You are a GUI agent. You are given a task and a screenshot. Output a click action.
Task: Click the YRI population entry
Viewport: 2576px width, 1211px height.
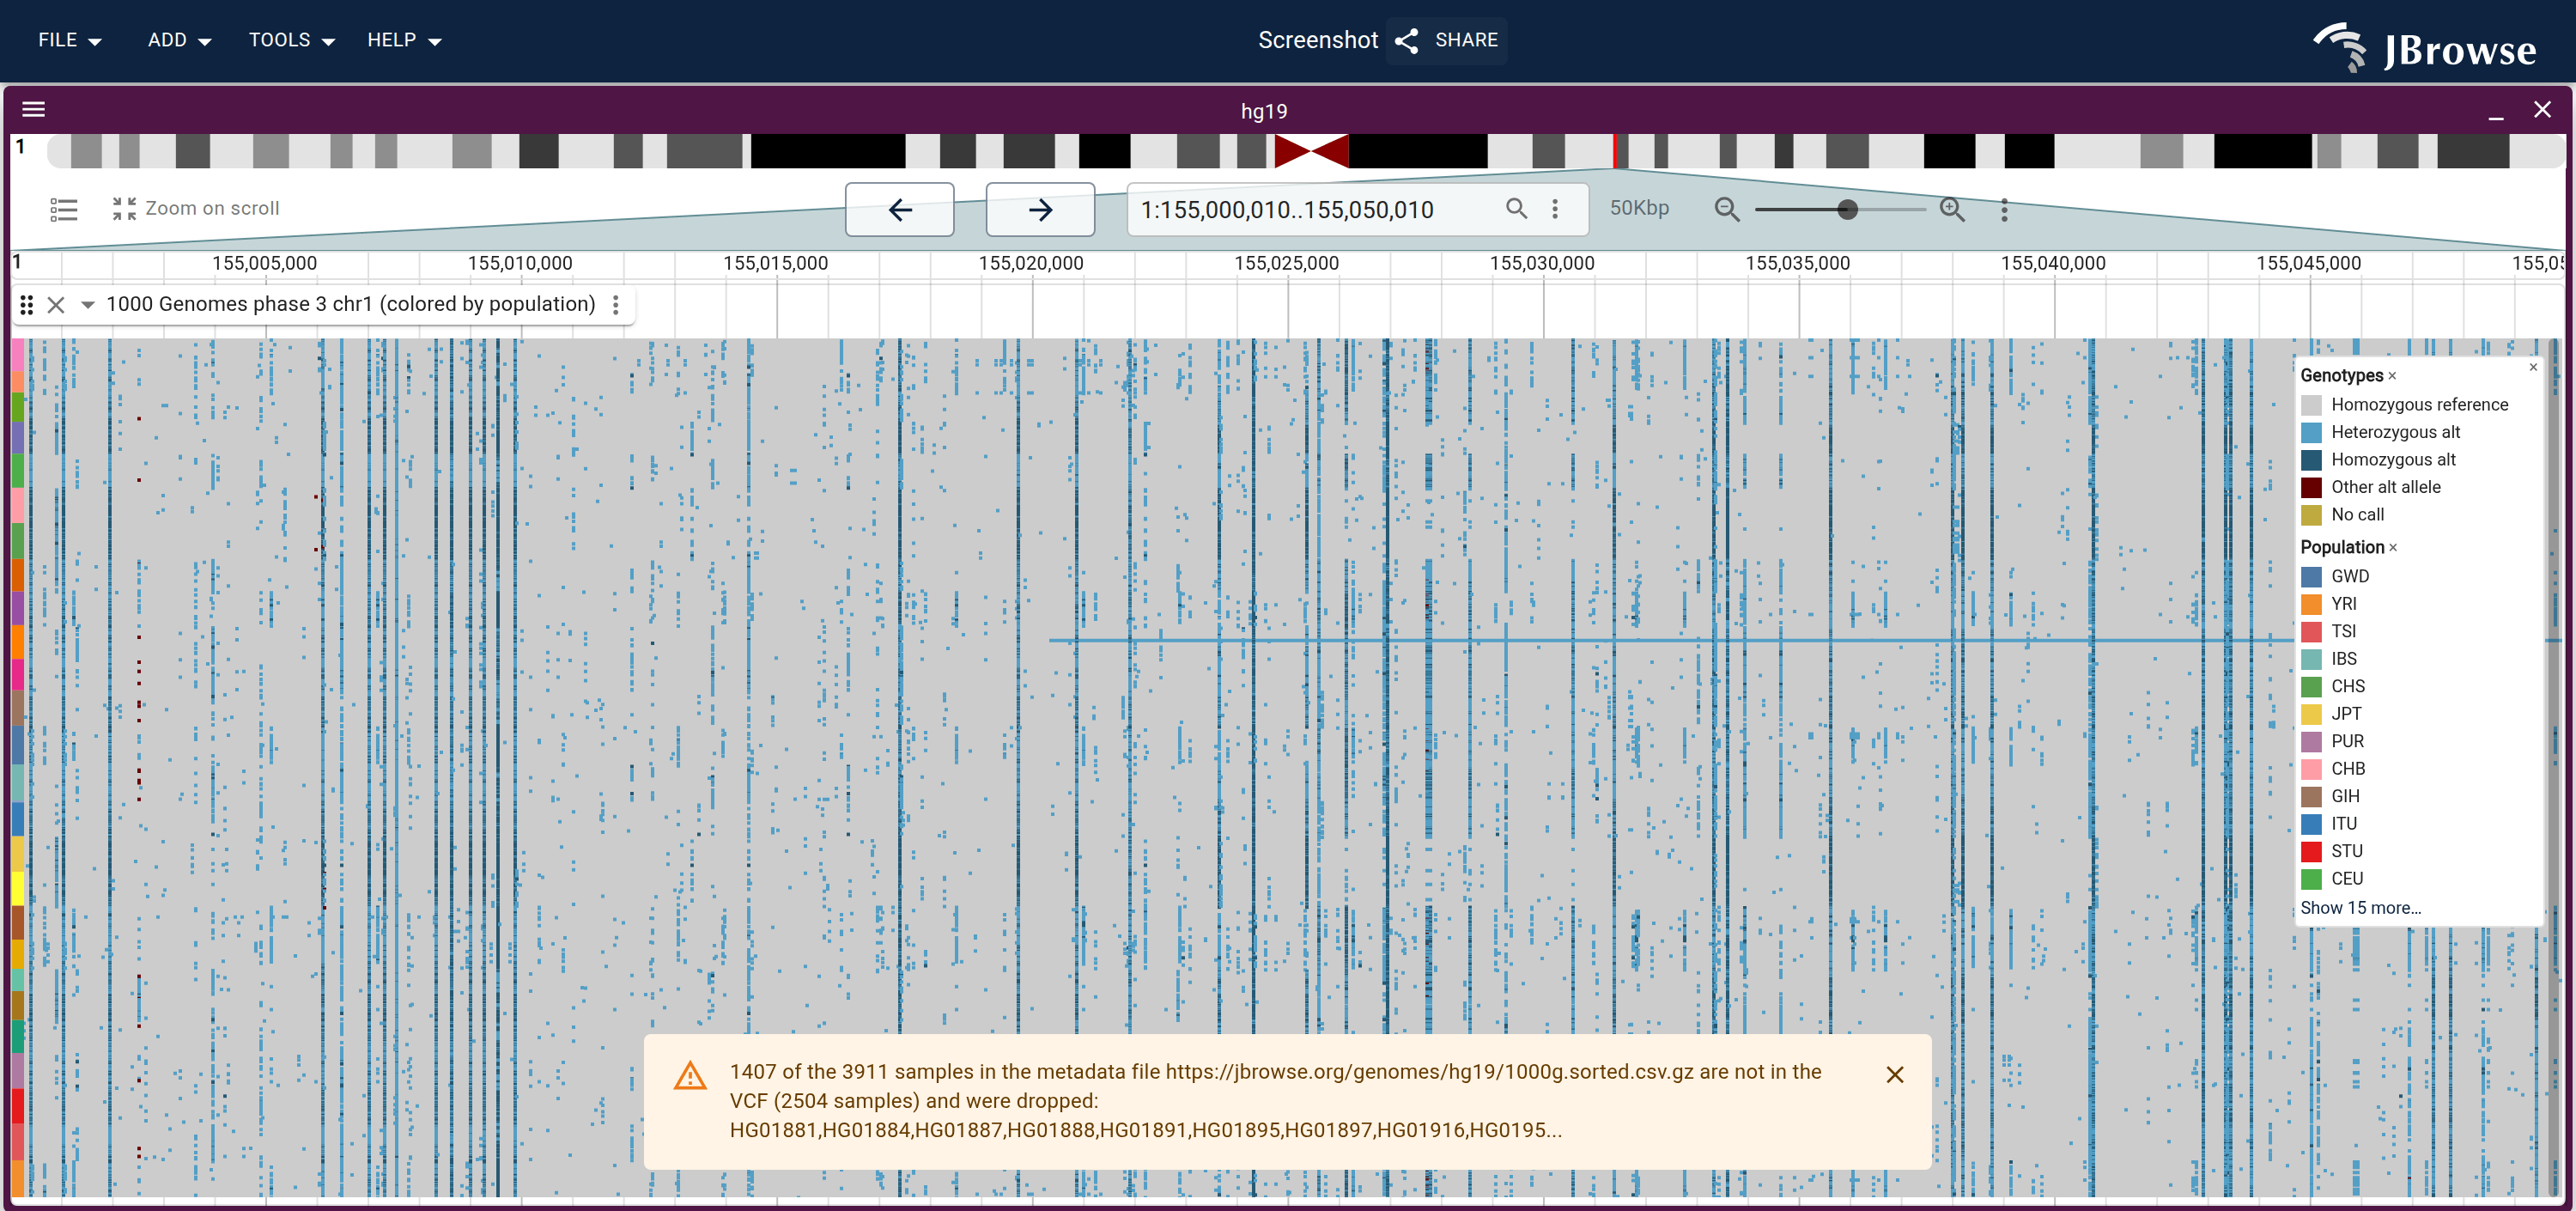[x=2330, y=604]
